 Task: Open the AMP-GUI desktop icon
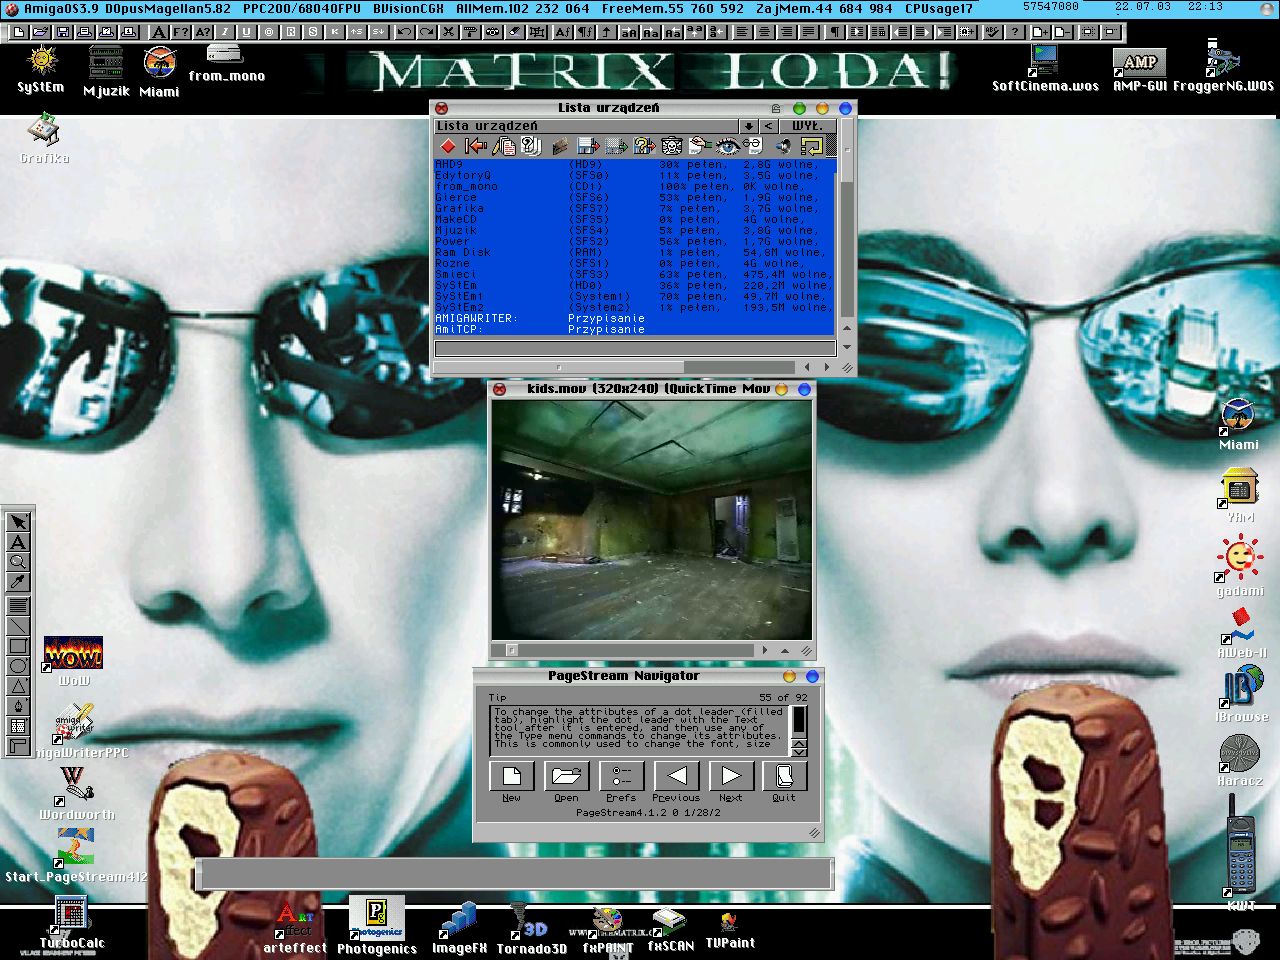pos(1140,69)
